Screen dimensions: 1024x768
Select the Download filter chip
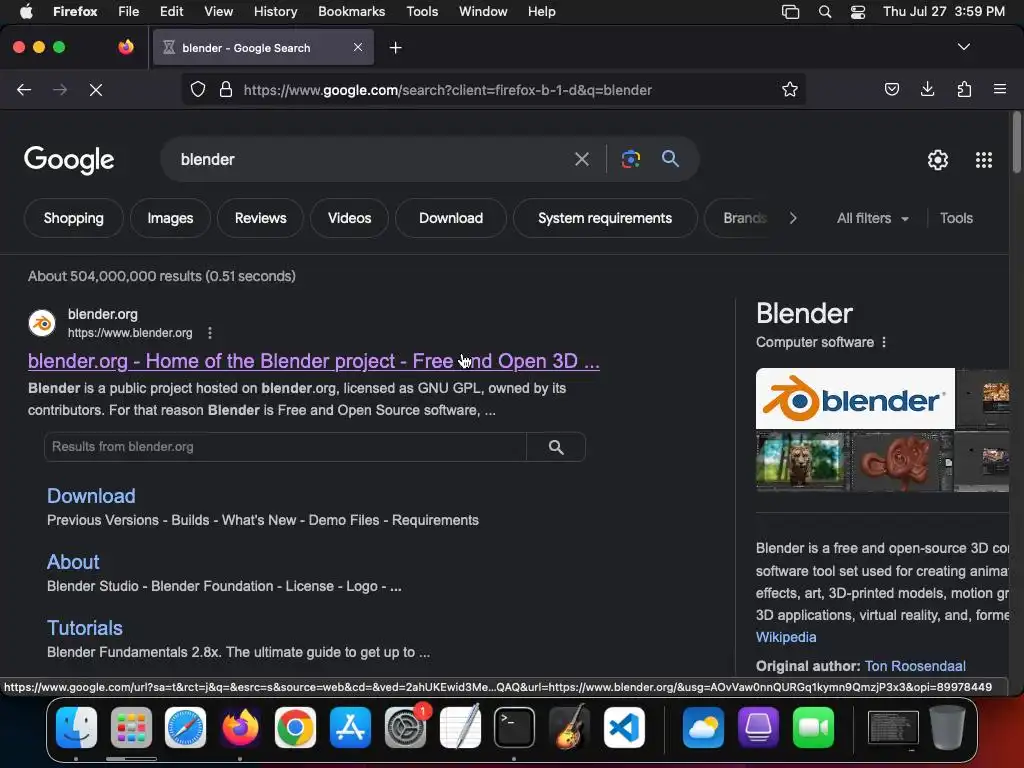pyautogui.click(x=451, y=218)
